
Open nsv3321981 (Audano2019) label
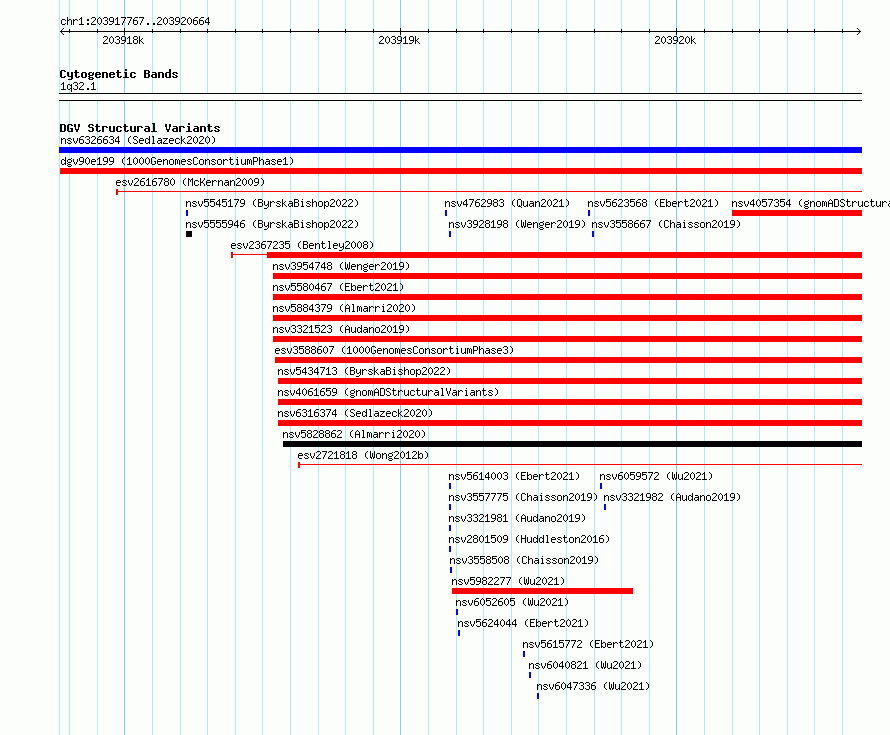[517, 518]
